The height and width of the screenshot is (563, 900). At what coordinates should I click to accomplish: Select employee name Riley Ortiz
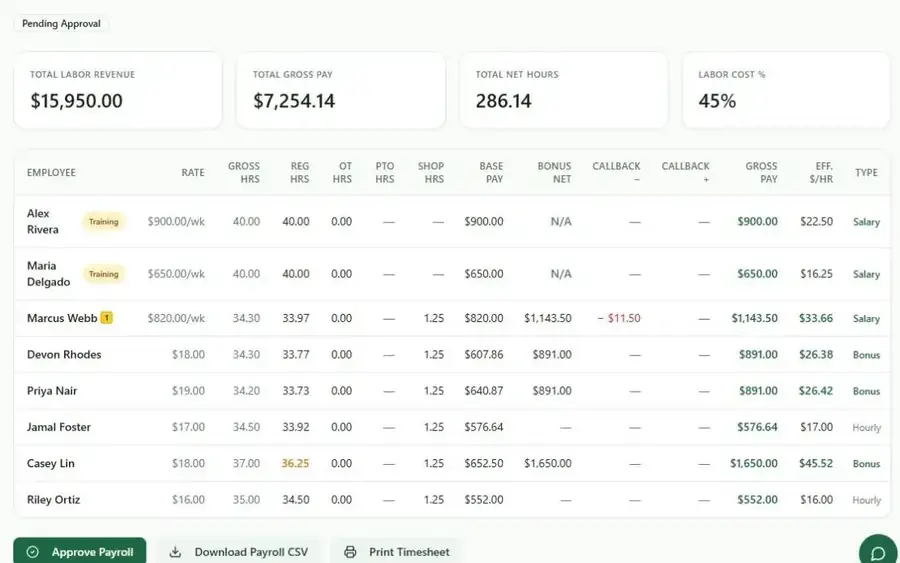[53, 499]
